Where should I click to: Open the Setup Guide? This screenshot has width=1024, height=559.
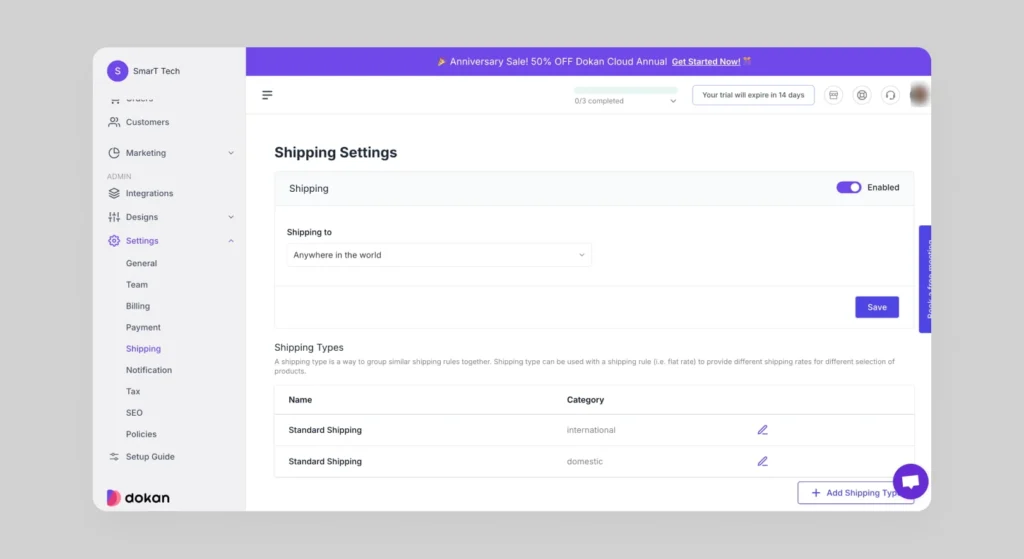[150, 456]
